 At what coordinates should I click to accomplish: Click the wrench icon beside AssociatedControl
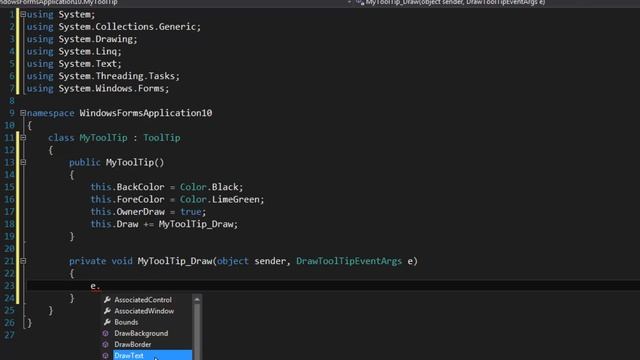pos(107,300)
